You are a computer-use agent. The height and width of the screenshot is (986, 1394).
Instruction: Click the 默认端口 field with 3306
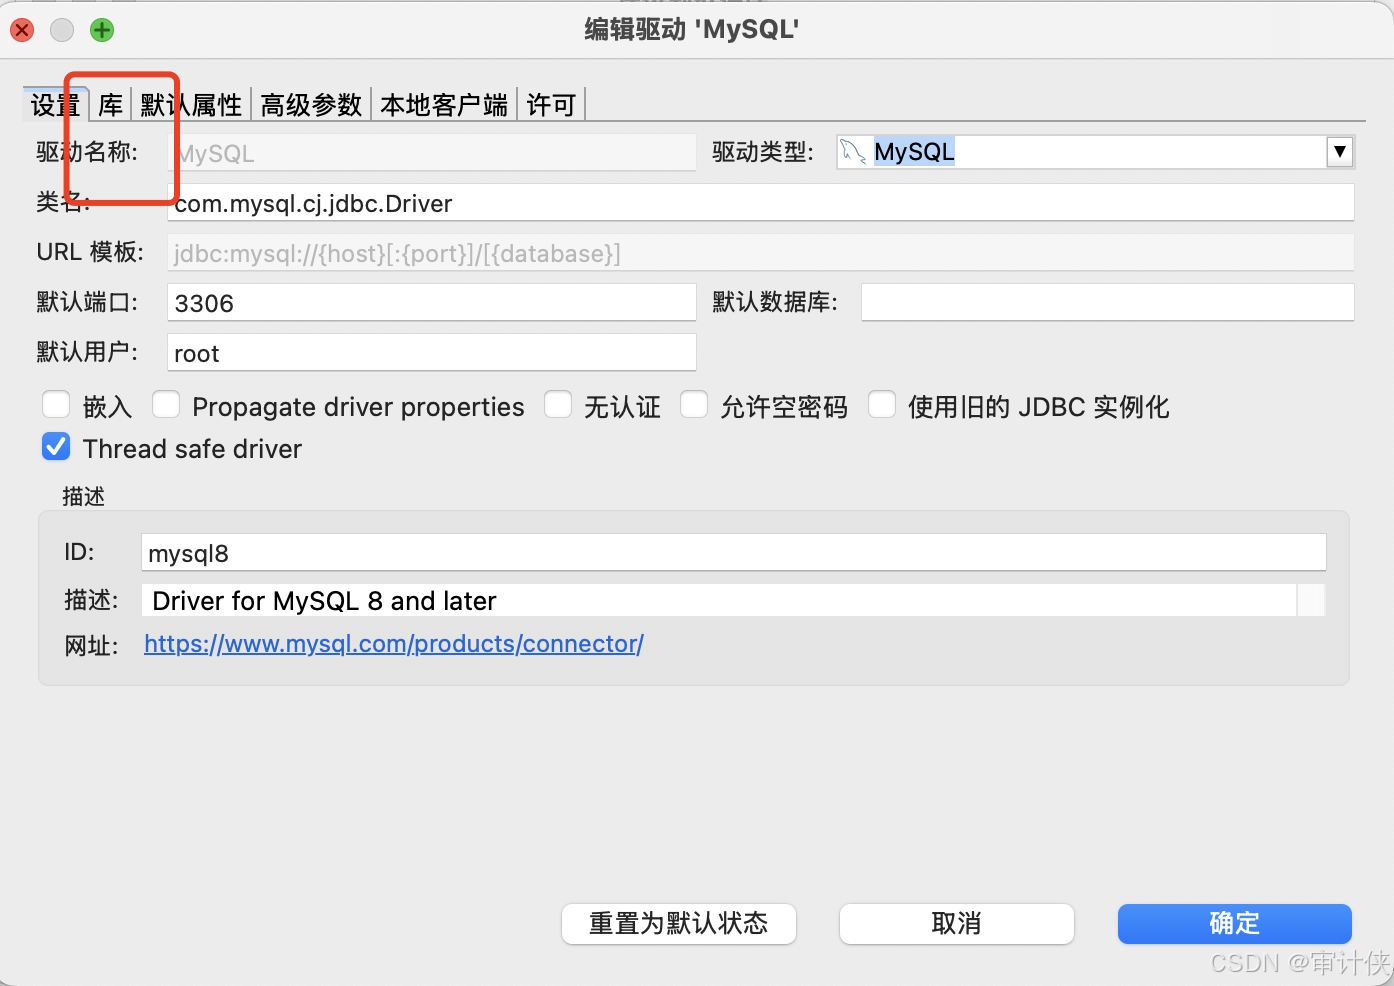(x=431, y=303)
